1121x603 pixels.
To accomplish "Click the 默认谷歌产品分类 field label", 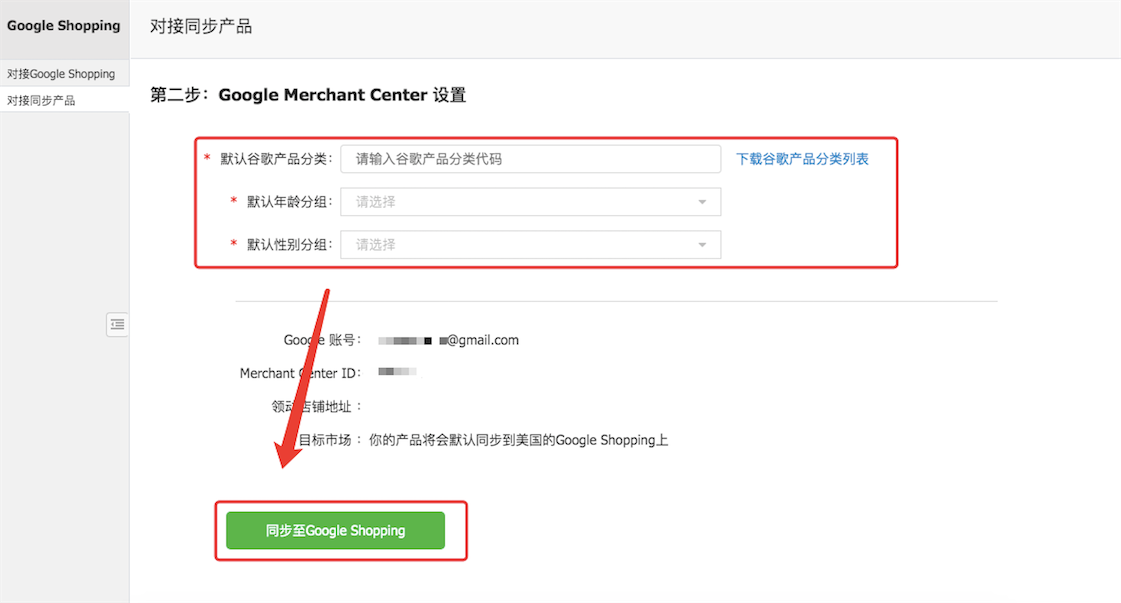I will 276,159.
